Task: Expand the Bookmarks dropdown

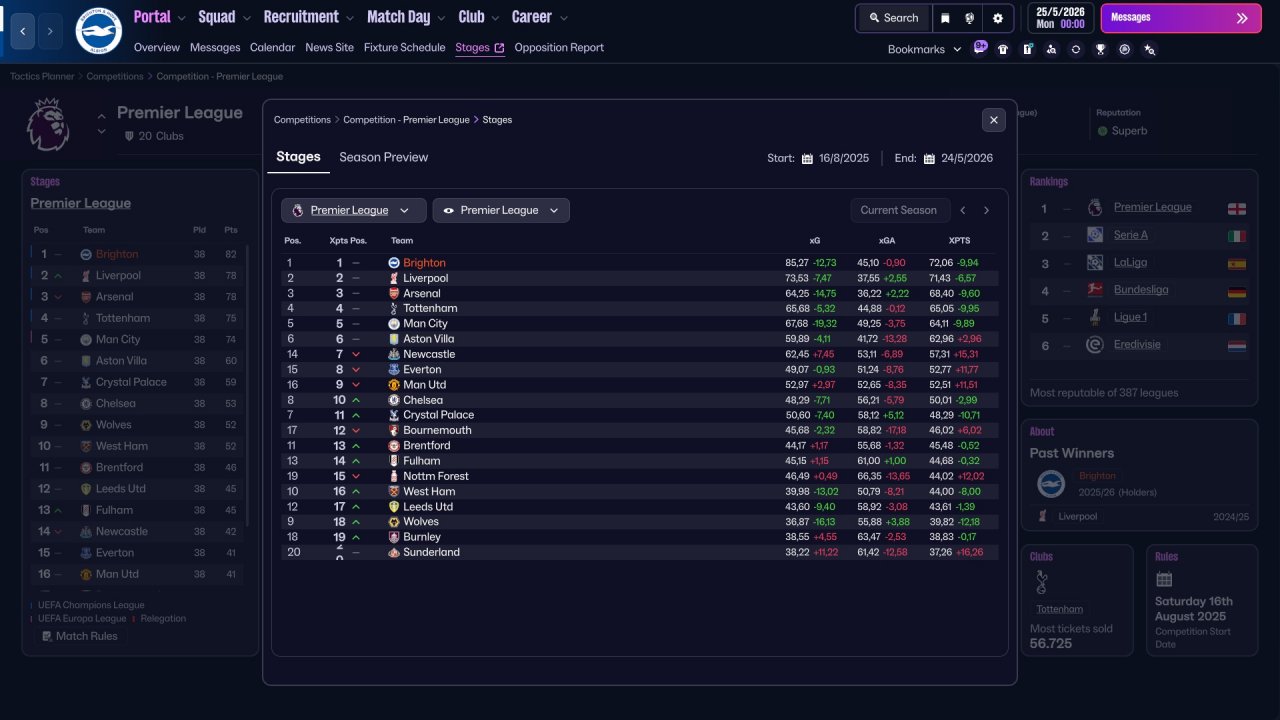Action: tap(924, 49)
